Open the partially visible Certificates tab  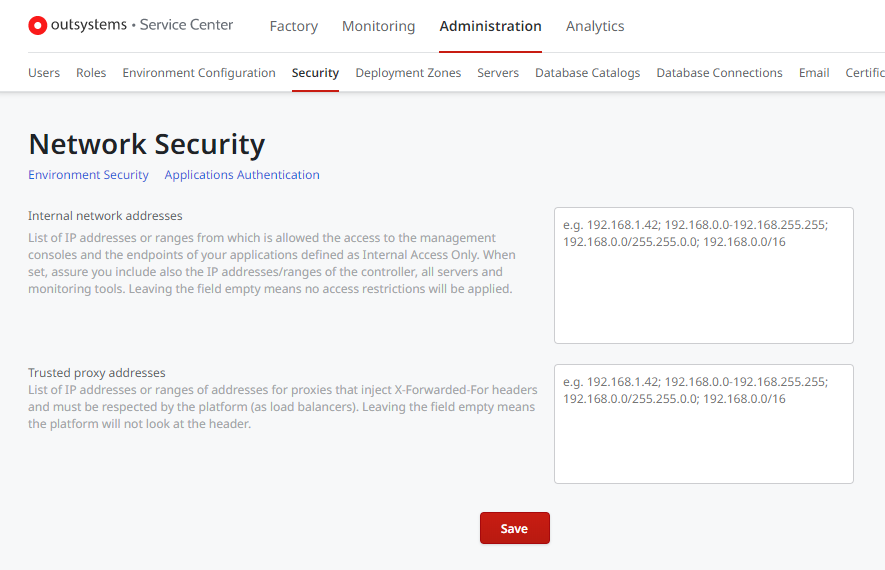coord(865,73)
